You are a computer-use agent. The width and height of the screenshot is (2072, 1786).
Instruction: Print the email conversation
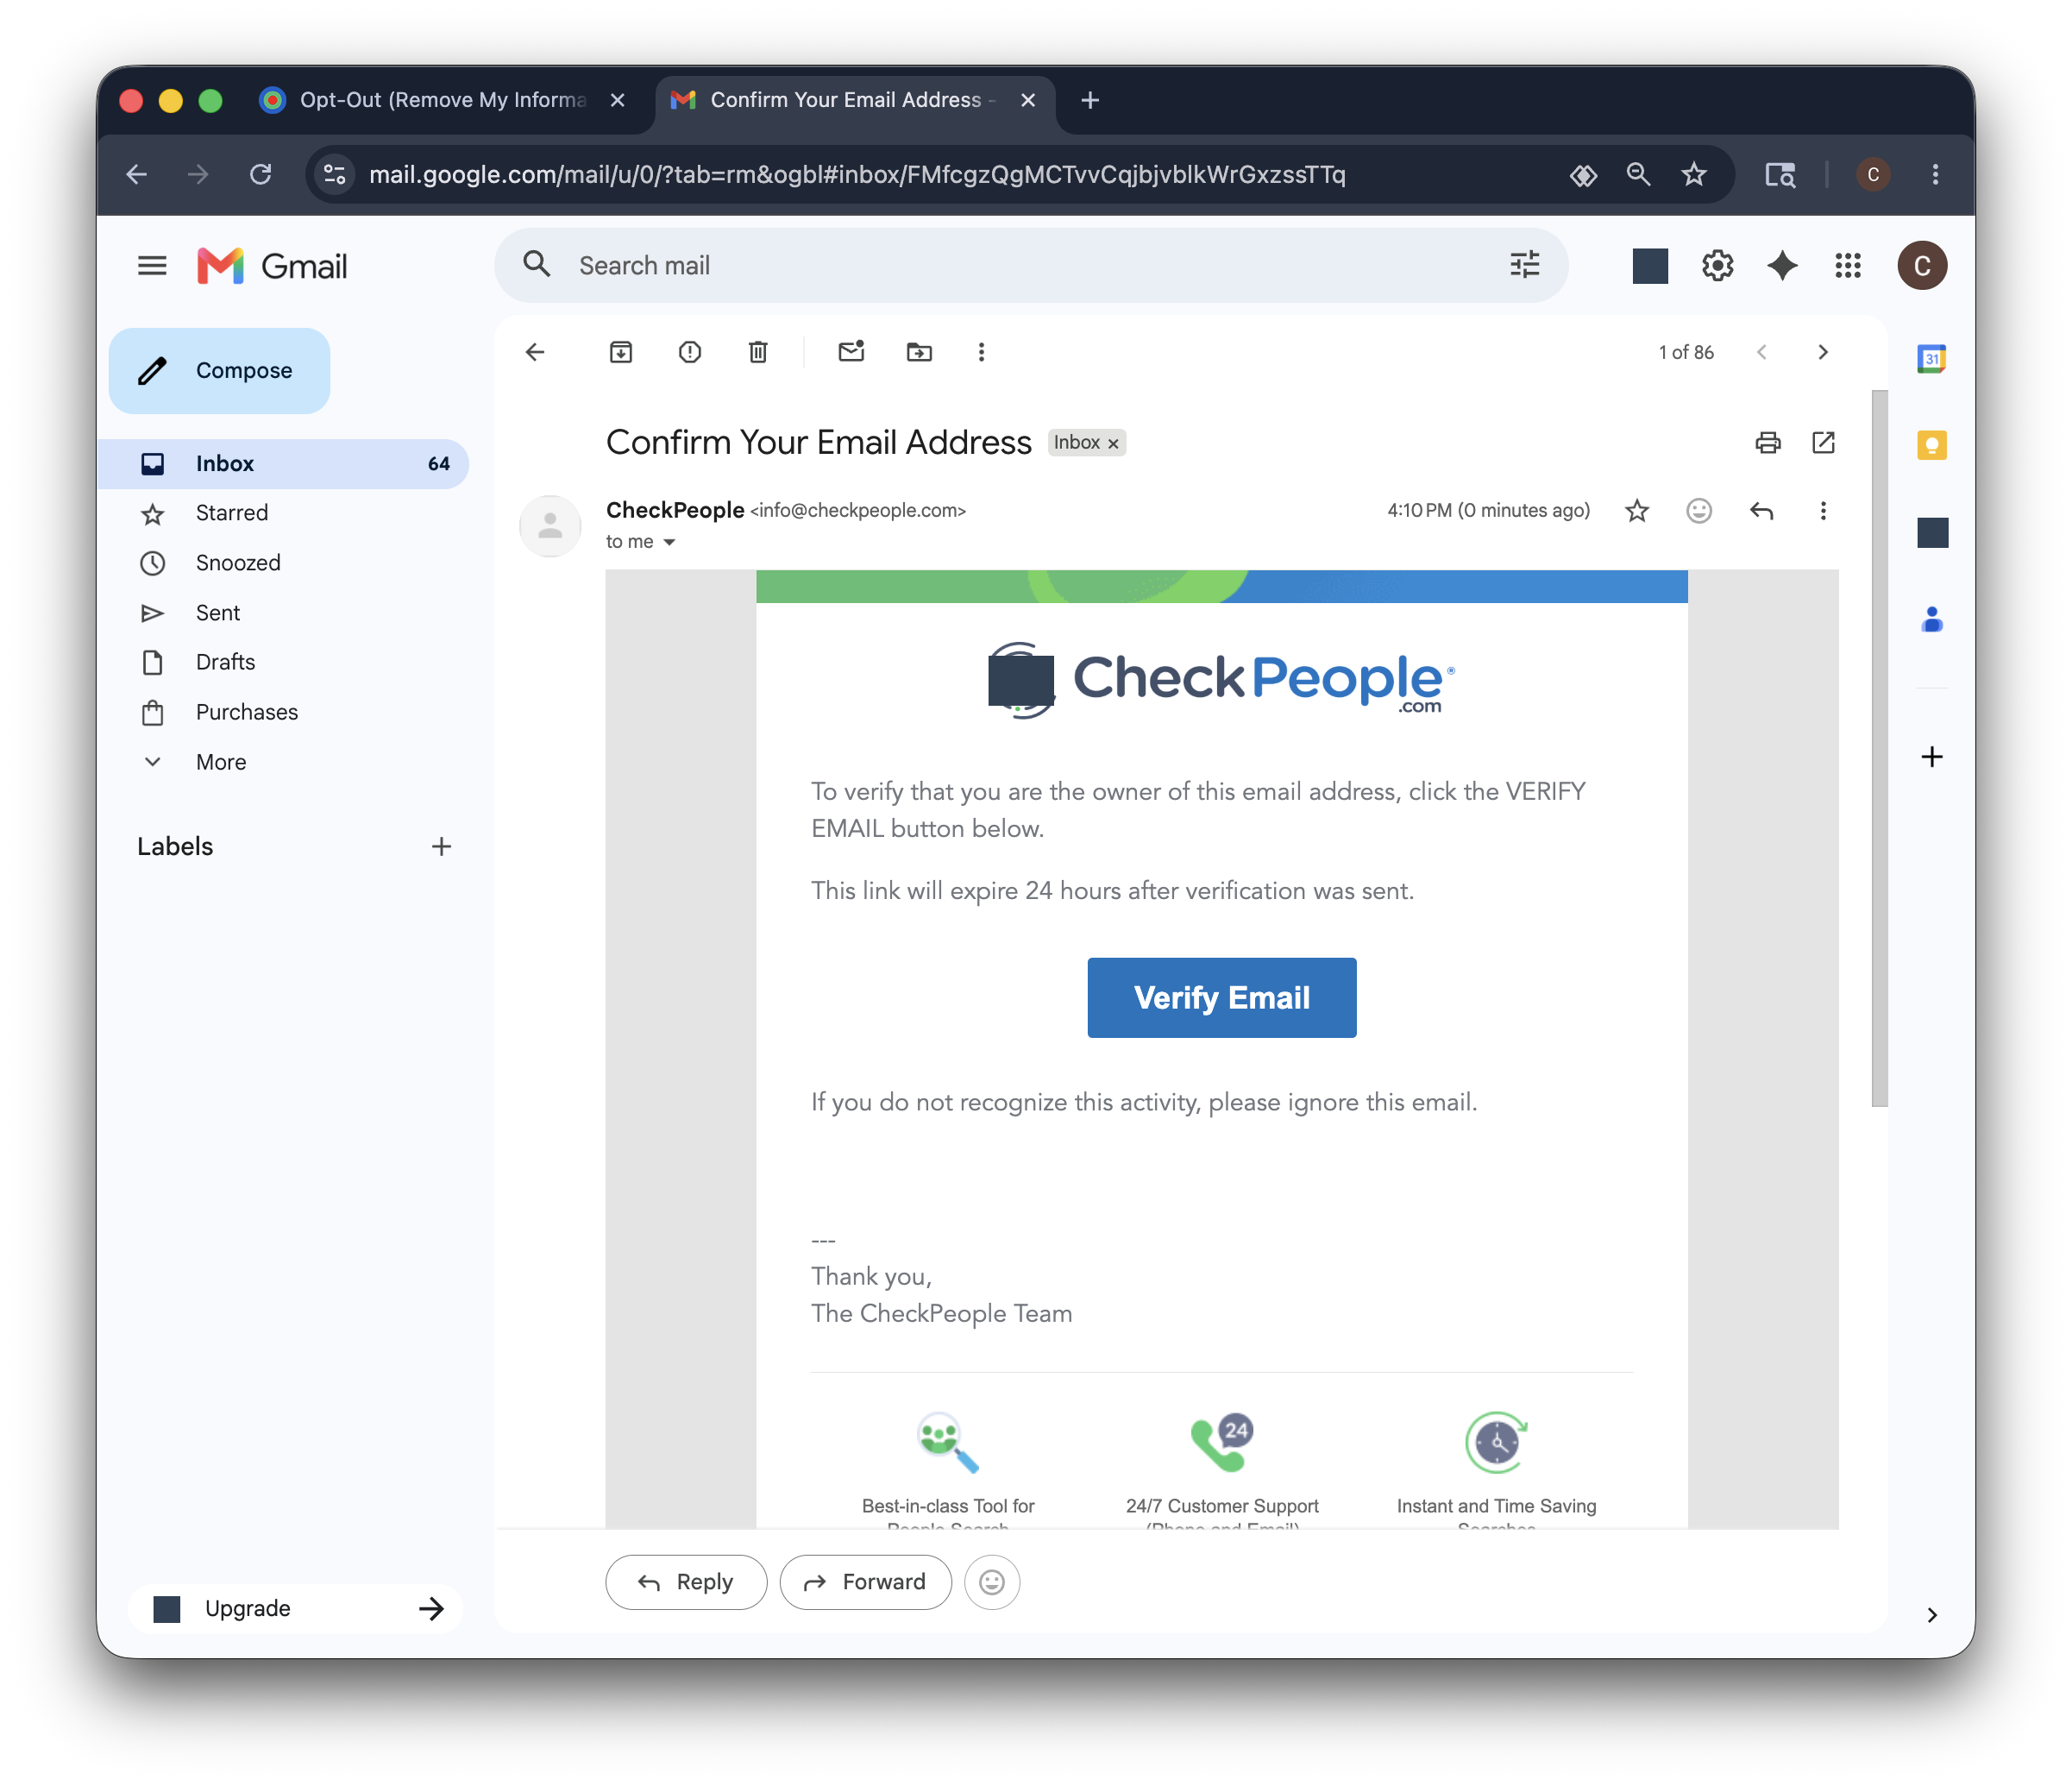(1768, 442)
